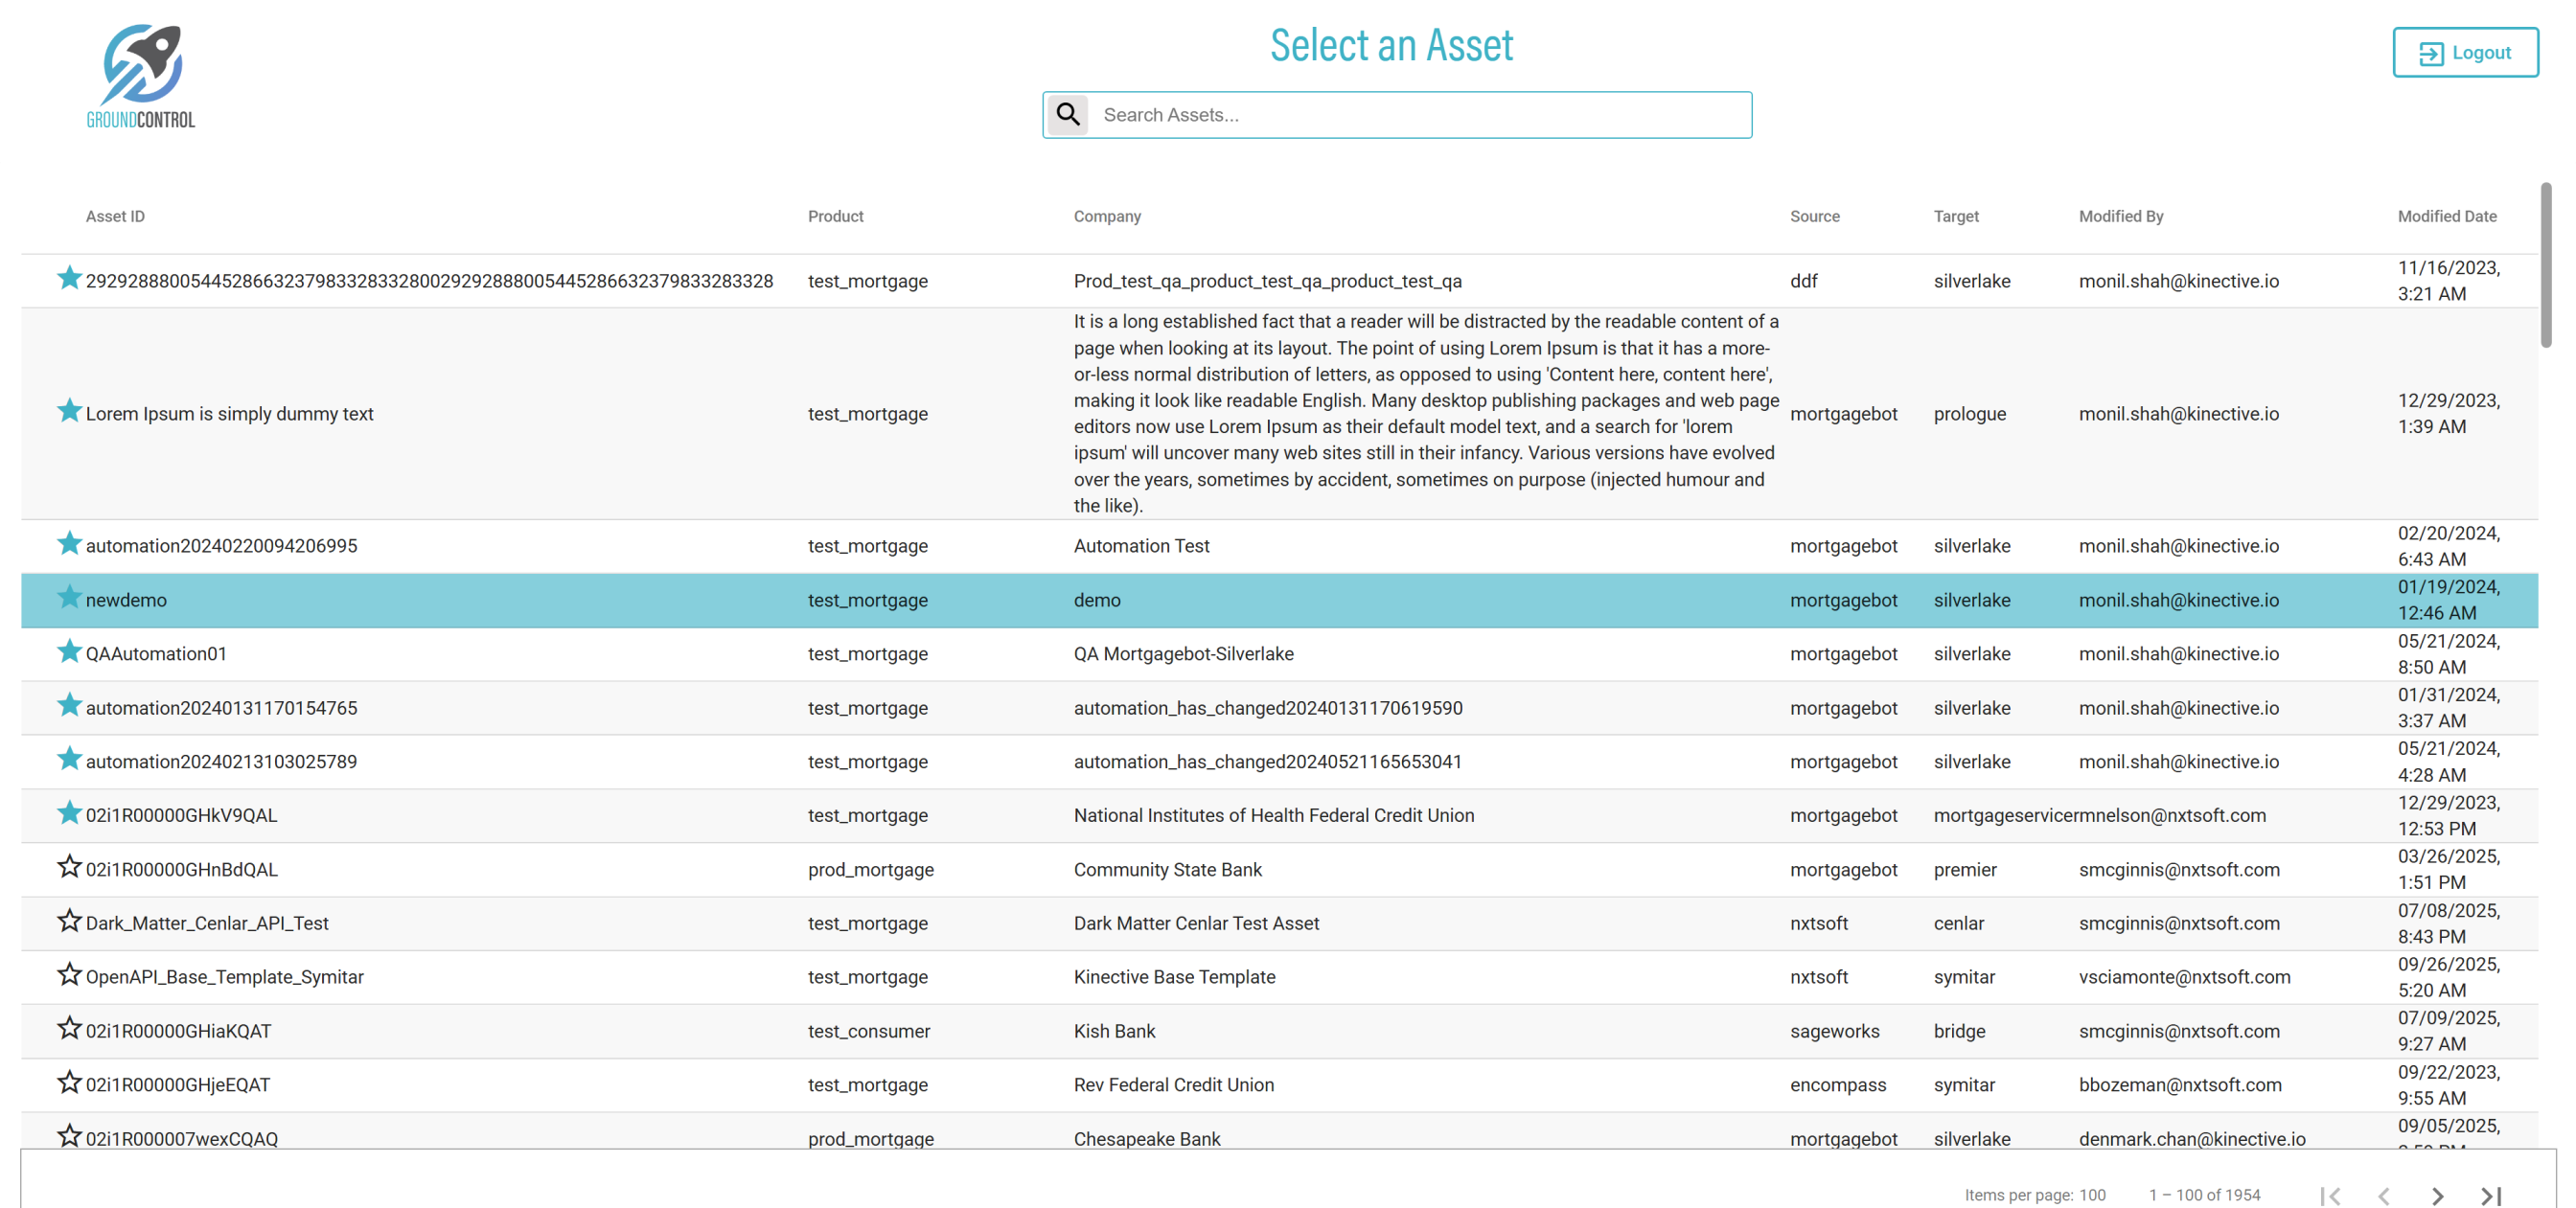Star asset 02i1R00000GHiaKQAT for Kish Bank
2576x1208 pixels.
click(x=69, y=1029)
